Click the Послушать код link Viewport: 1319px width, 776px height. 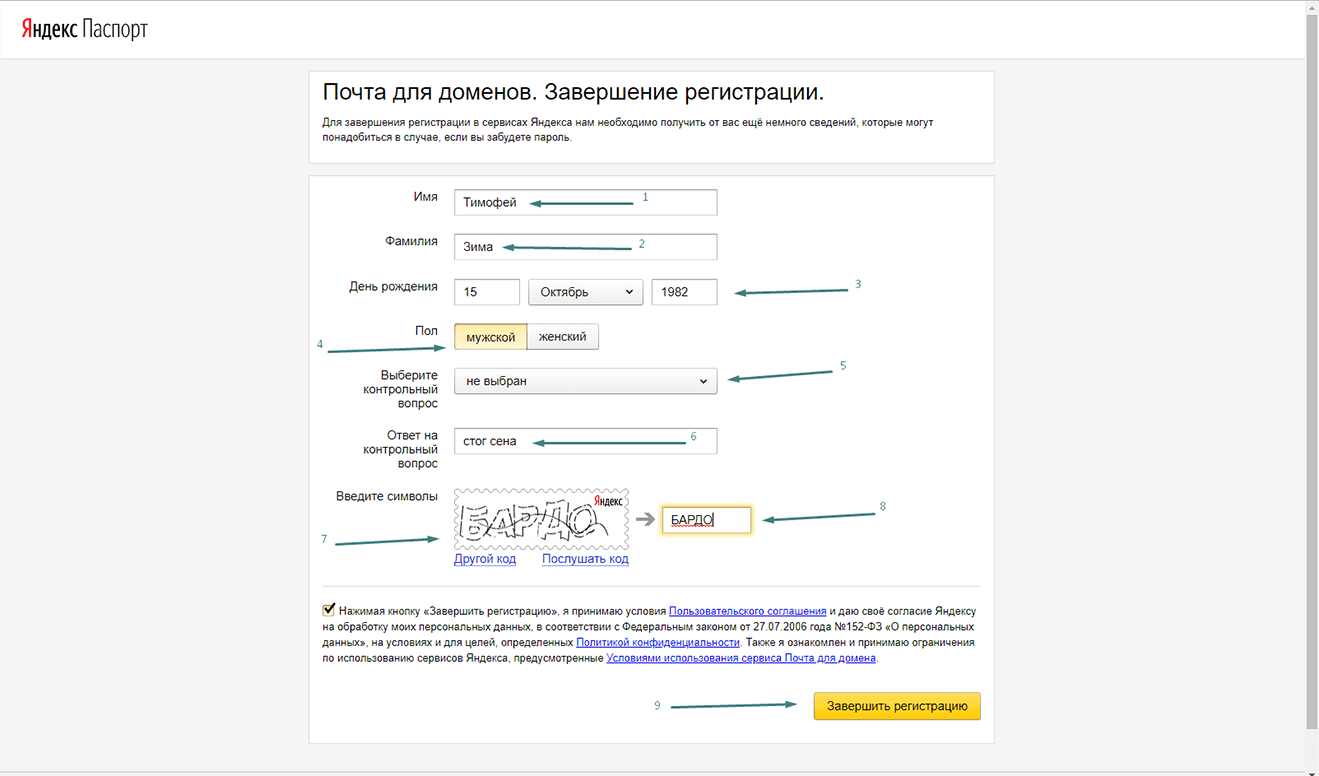[x=585, y=559]
